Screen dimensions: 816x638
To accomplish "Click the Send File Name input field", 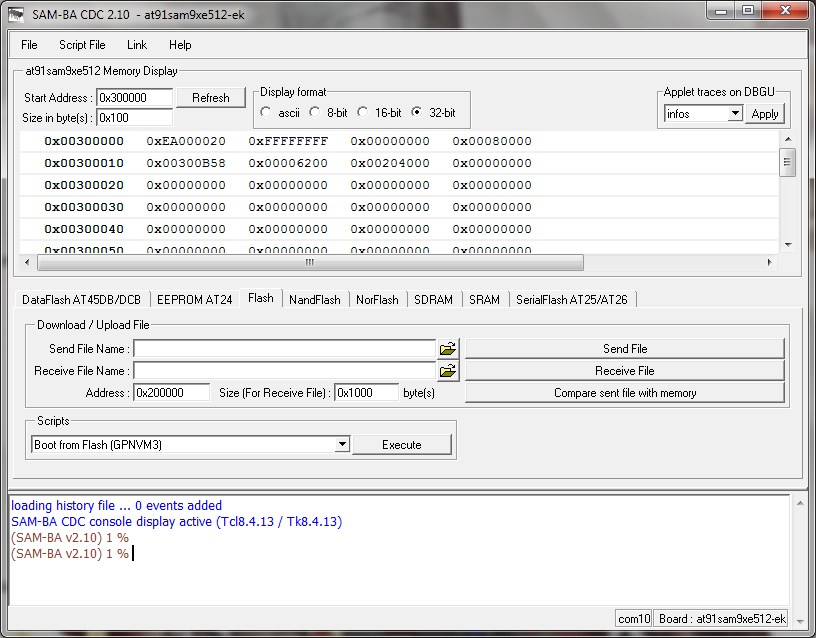I will [x=285, y=349].
